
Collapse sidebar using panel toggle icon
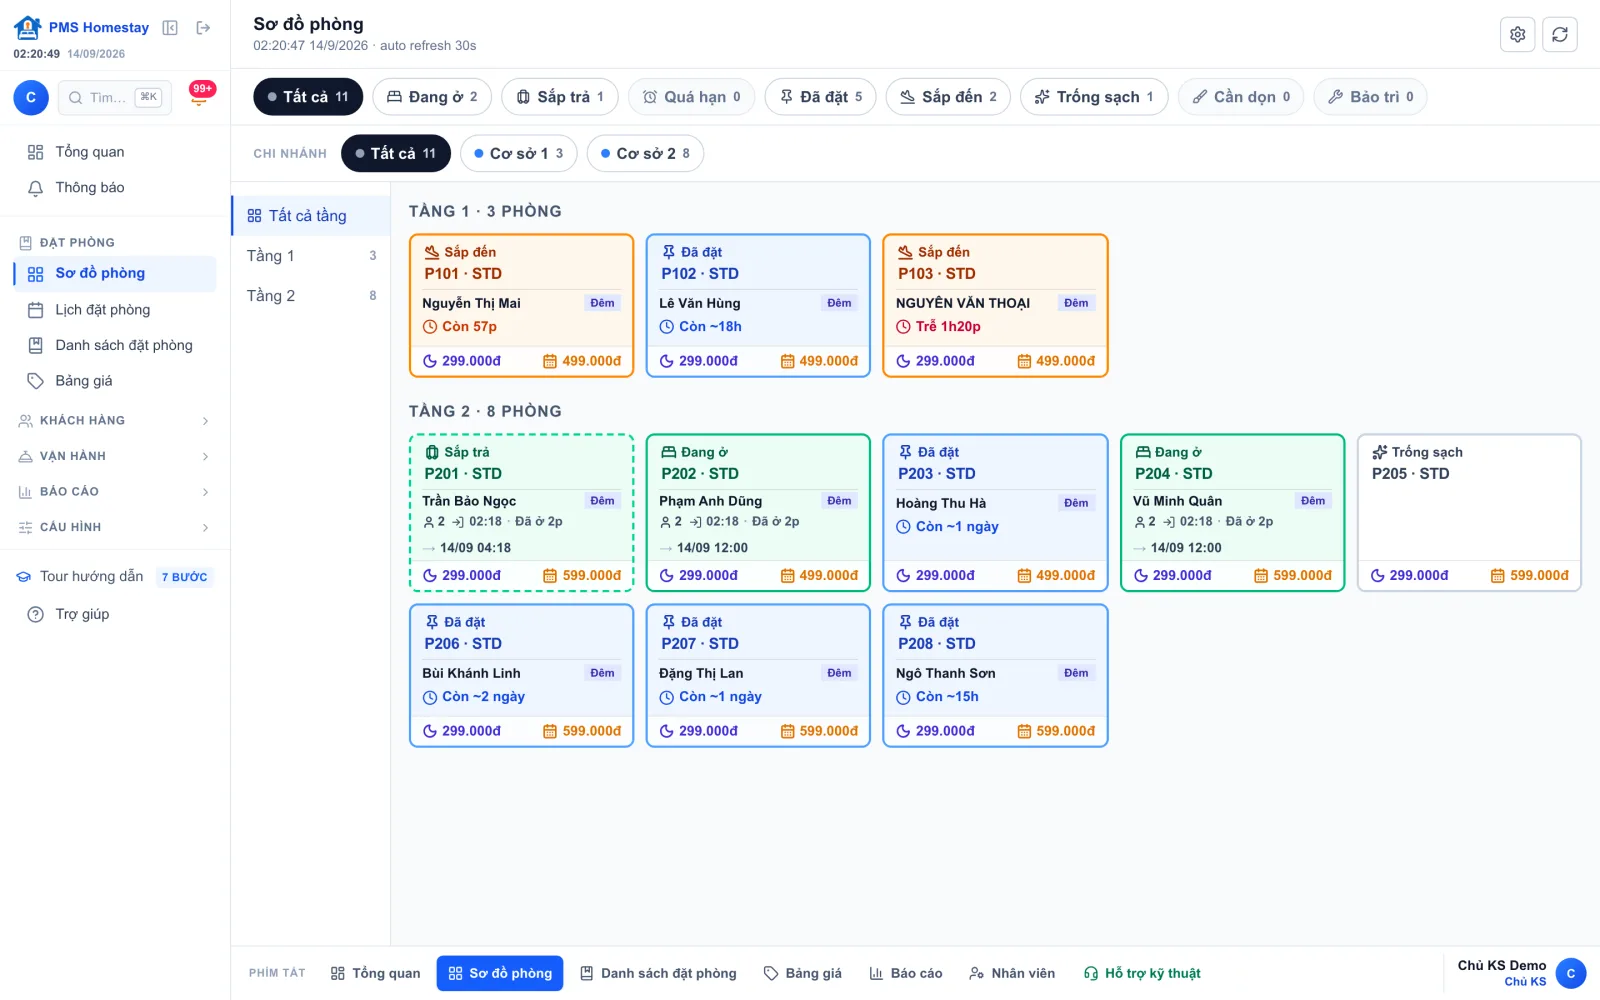pos(170,28)
